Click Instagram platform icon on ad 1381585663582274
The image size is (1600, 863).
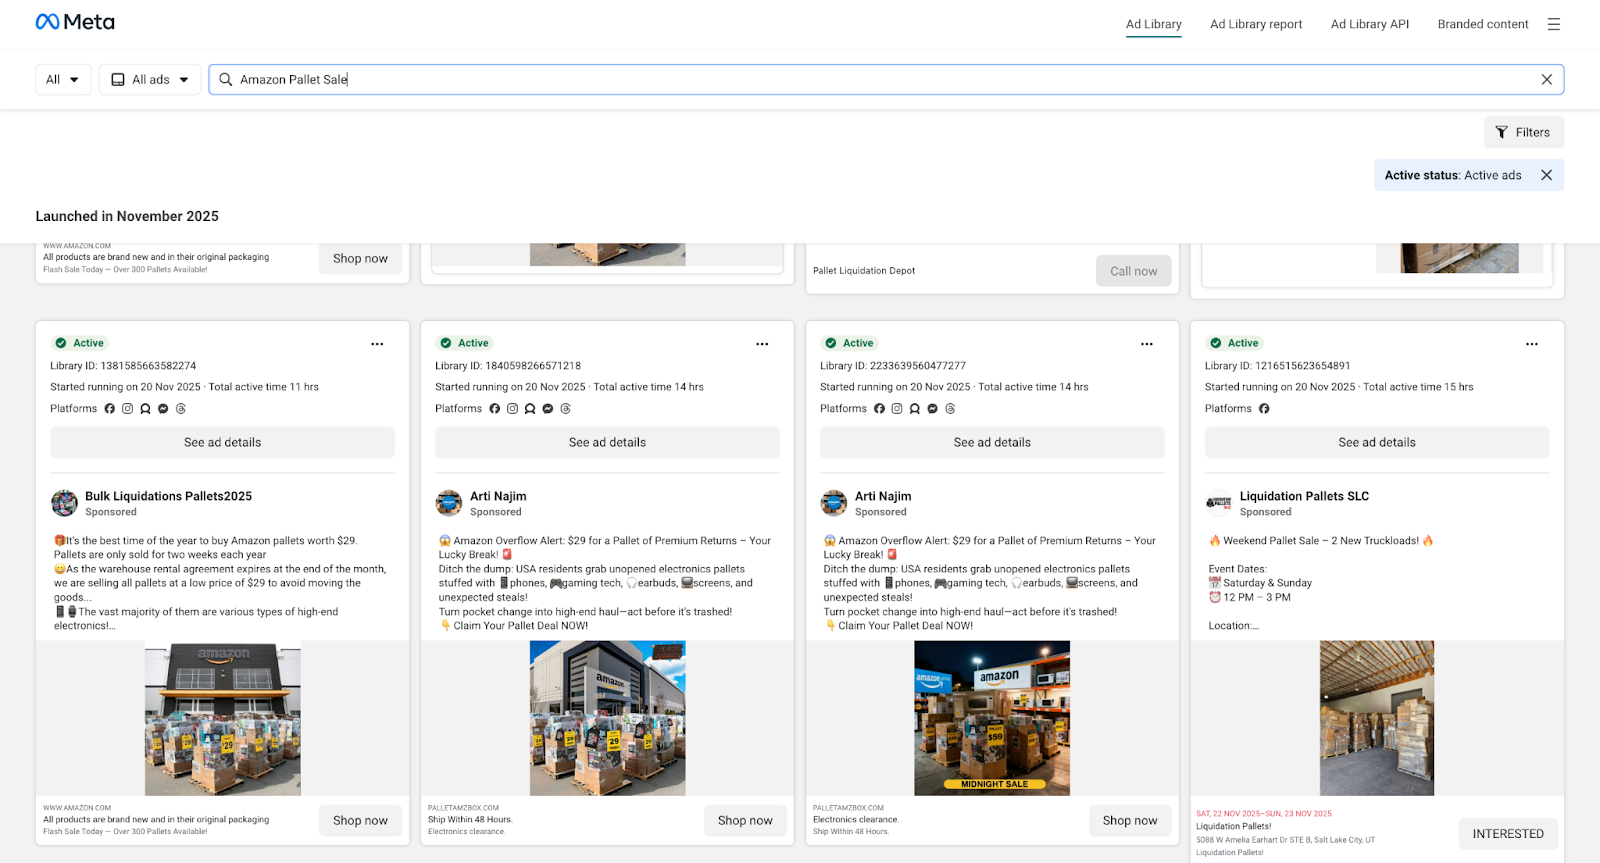127,409
